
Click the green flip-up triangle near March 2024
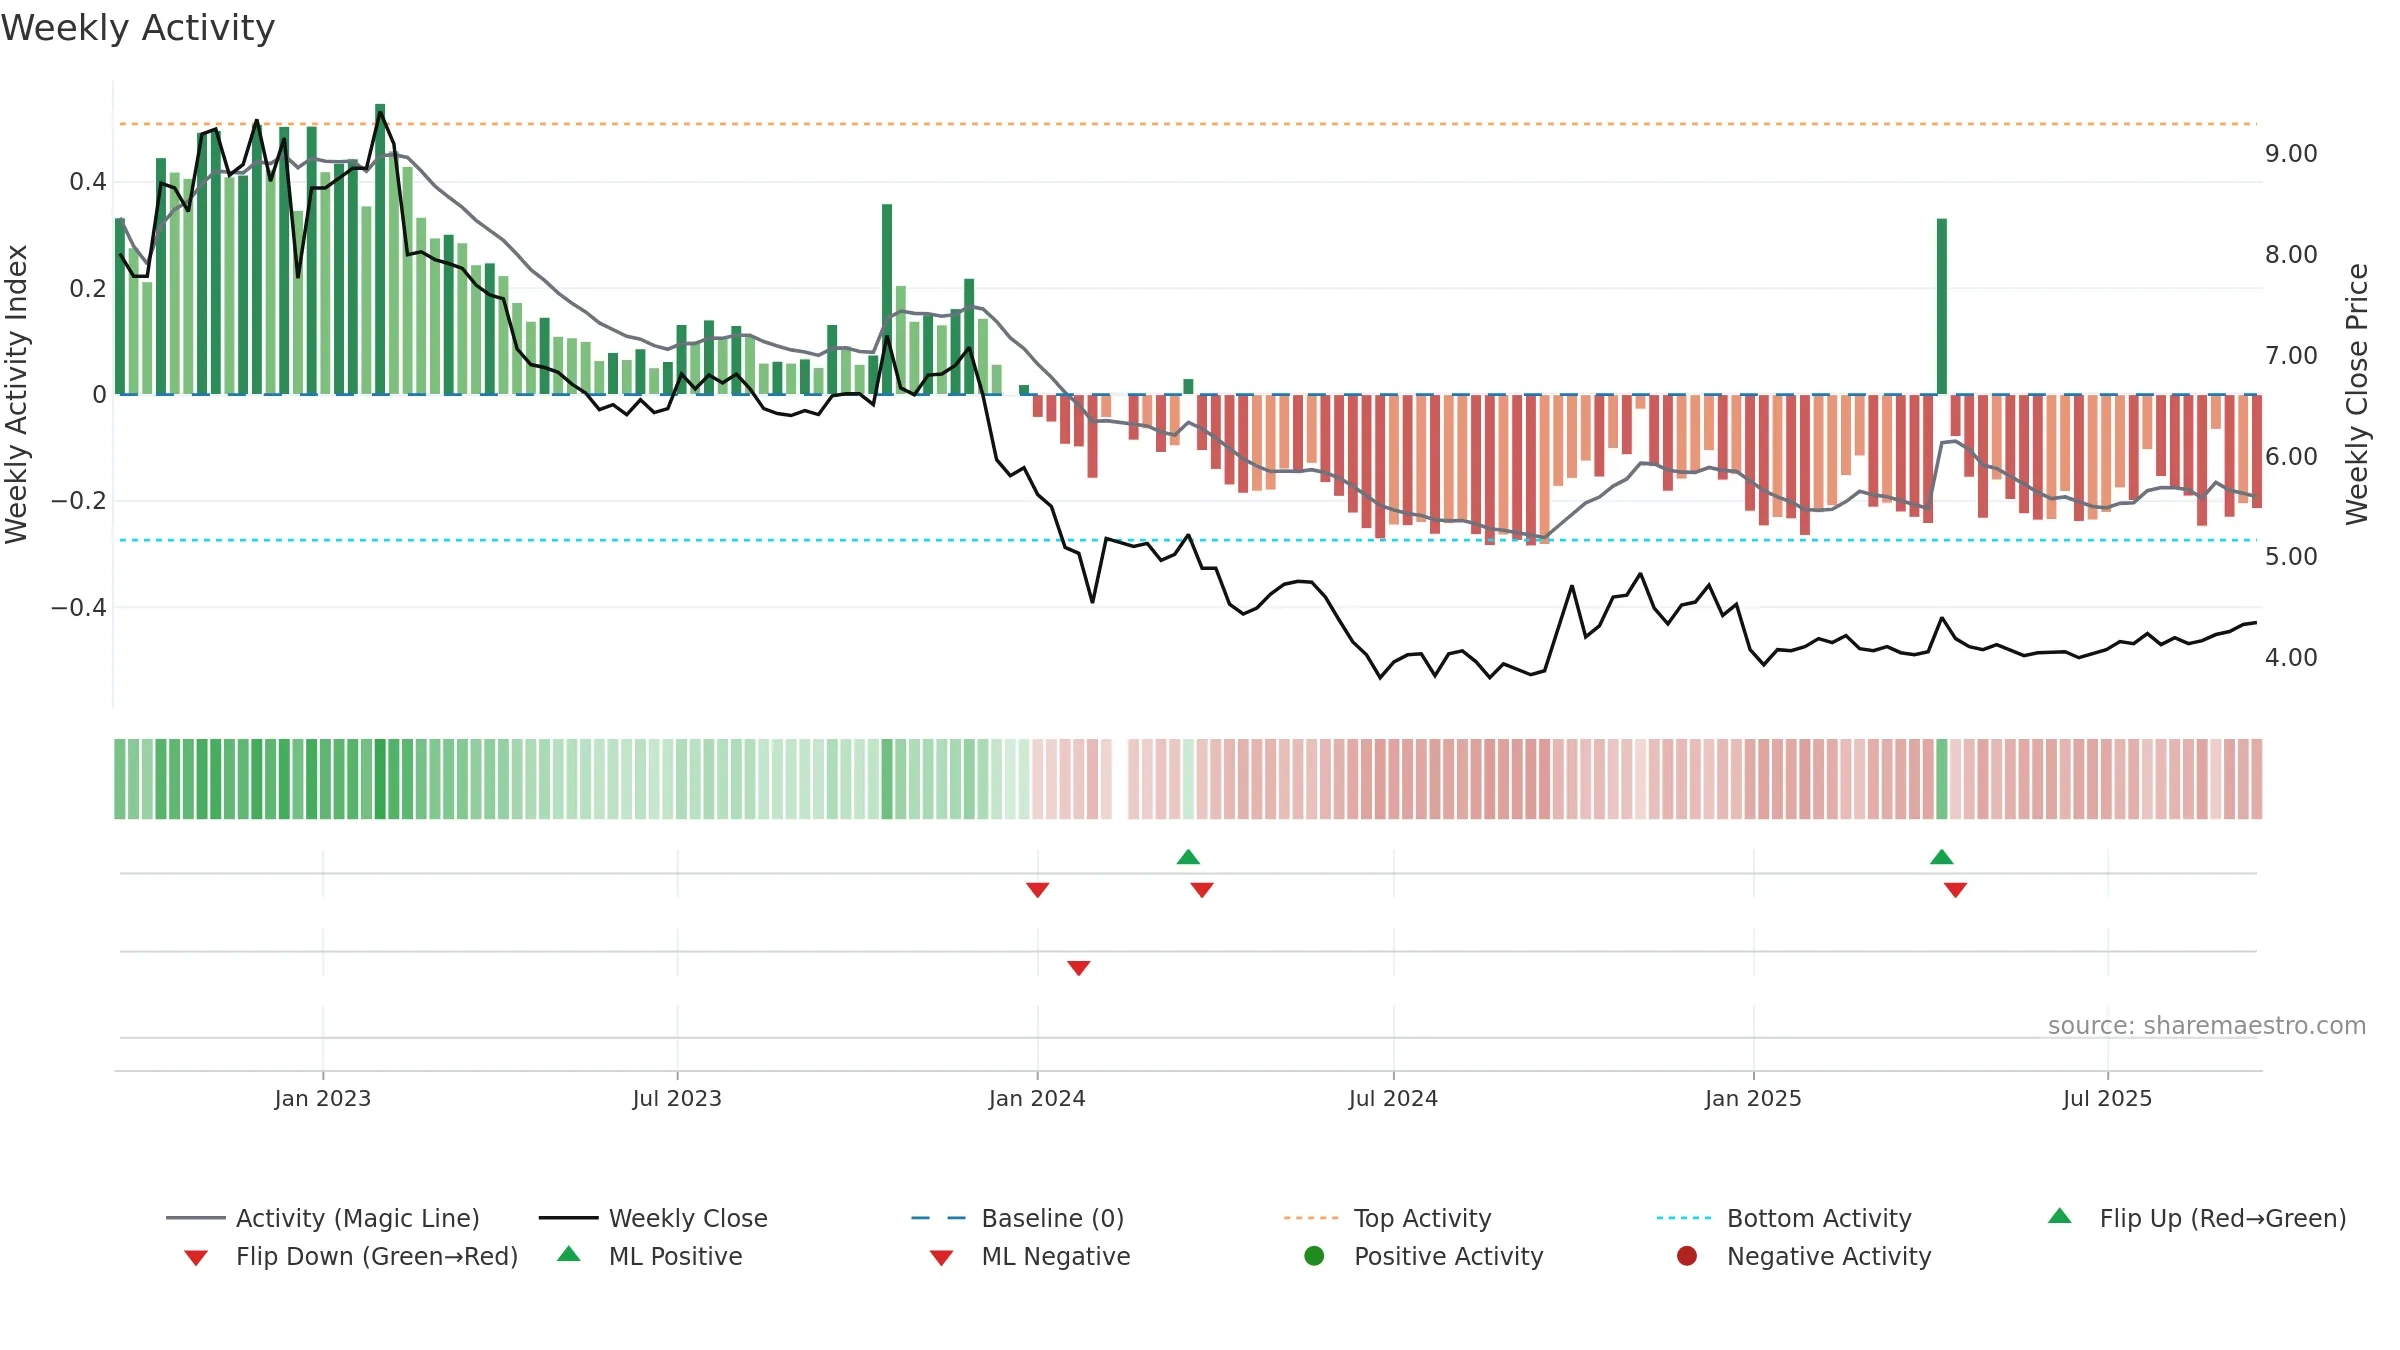[1188, 857]
